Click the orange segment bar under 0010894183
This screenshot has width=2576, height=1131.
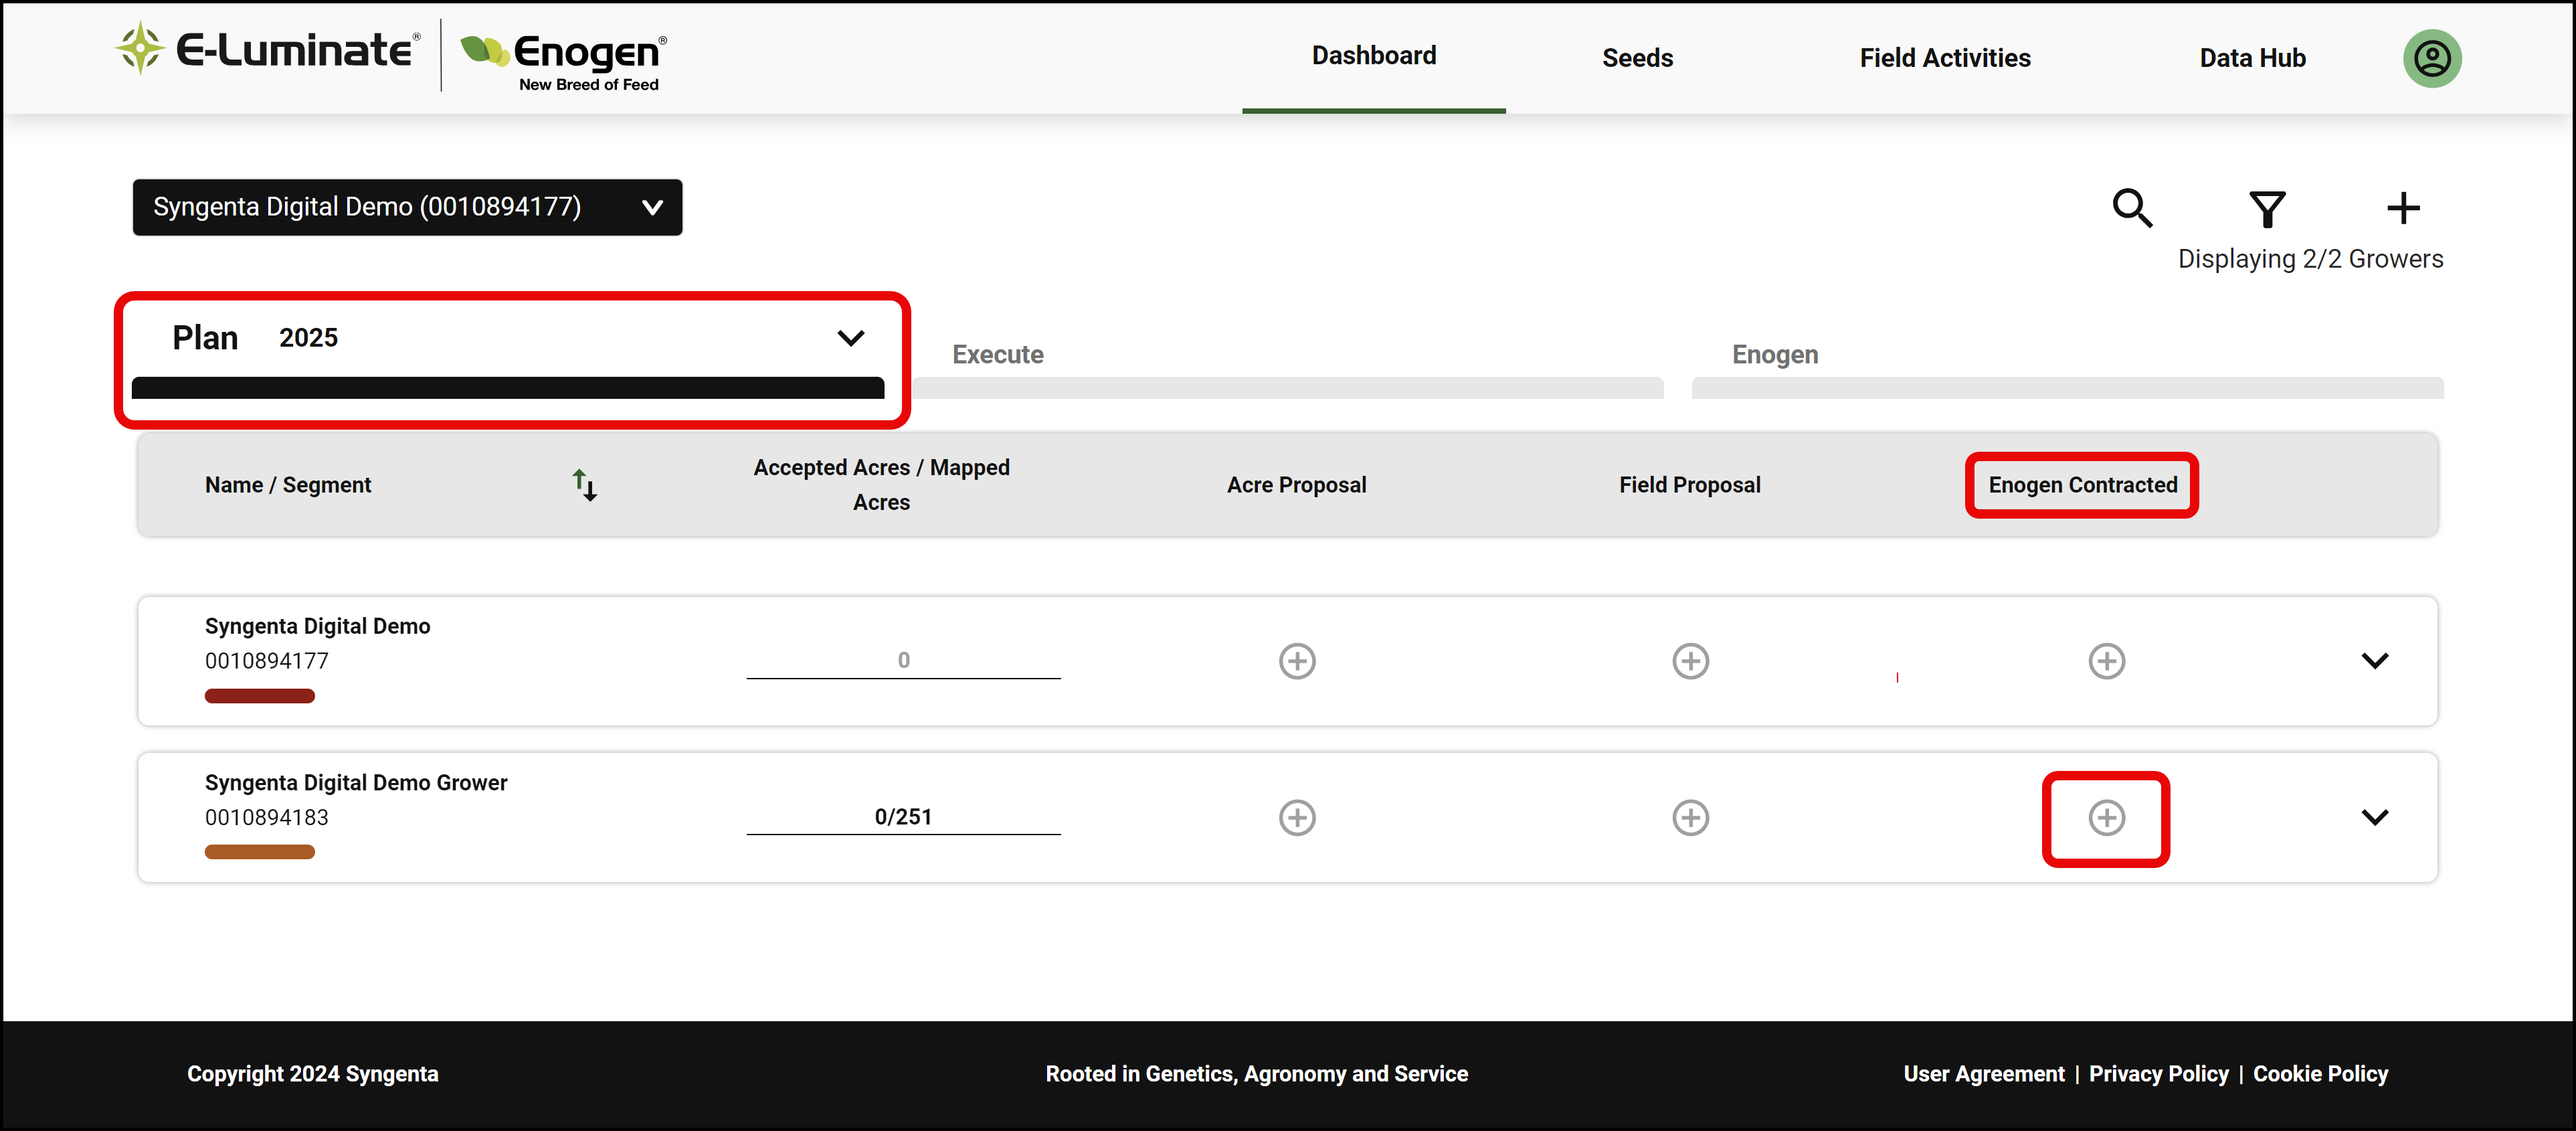coord(260,852)
